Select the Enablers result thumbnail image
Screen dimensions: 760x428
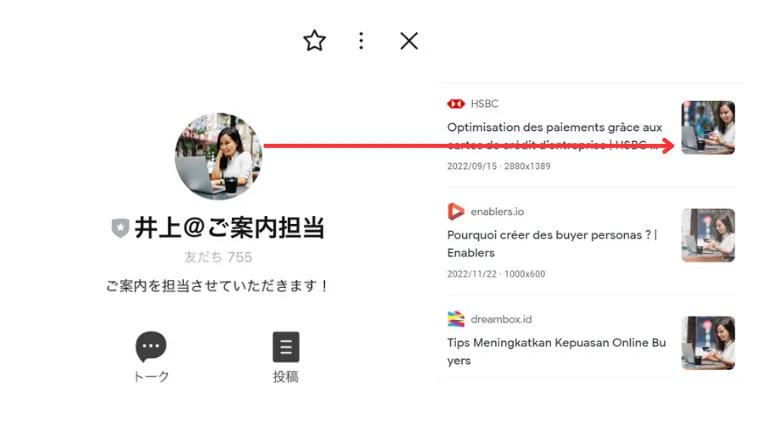pos(708,235)
